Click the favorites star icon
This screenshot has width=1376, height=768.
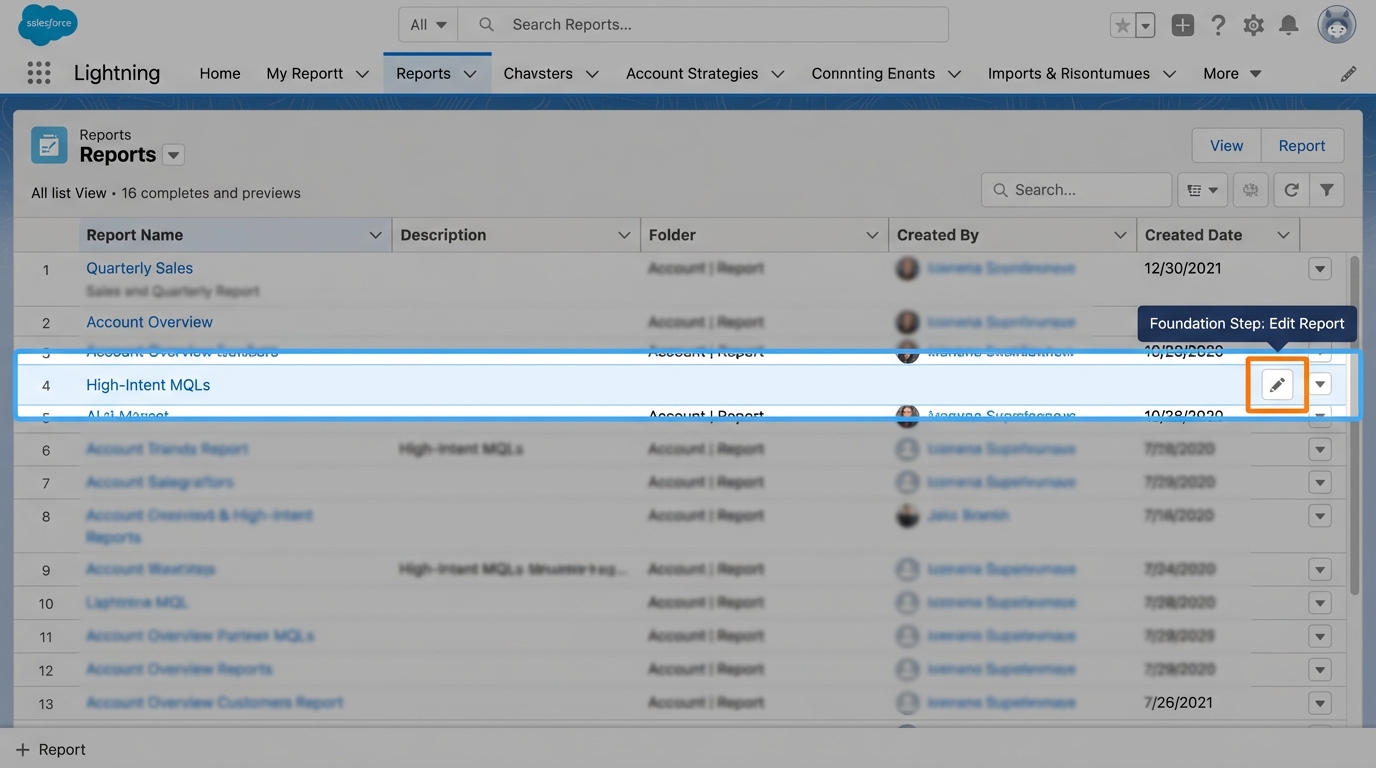pos(1122,24)
